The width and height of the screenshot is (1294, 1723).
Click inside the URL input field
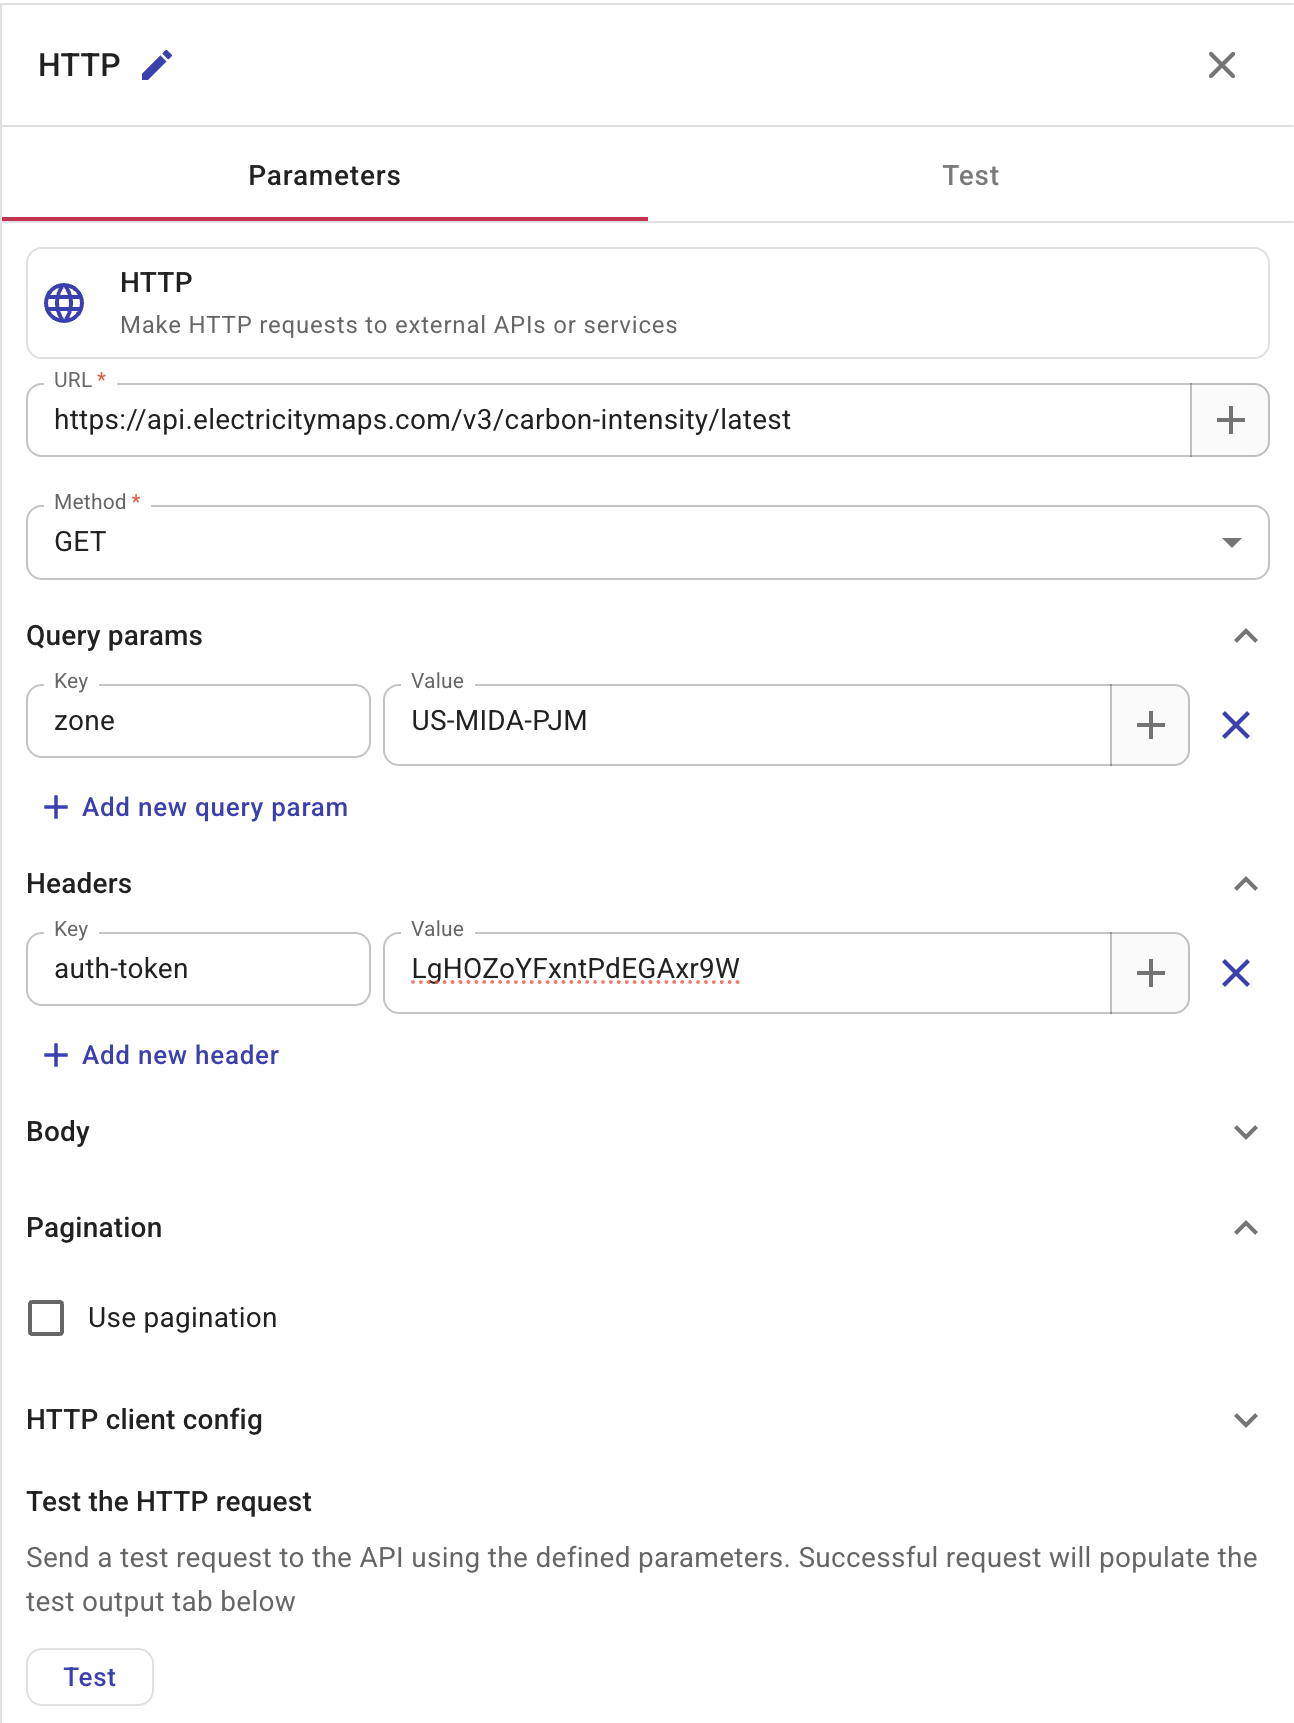[600, 420]
